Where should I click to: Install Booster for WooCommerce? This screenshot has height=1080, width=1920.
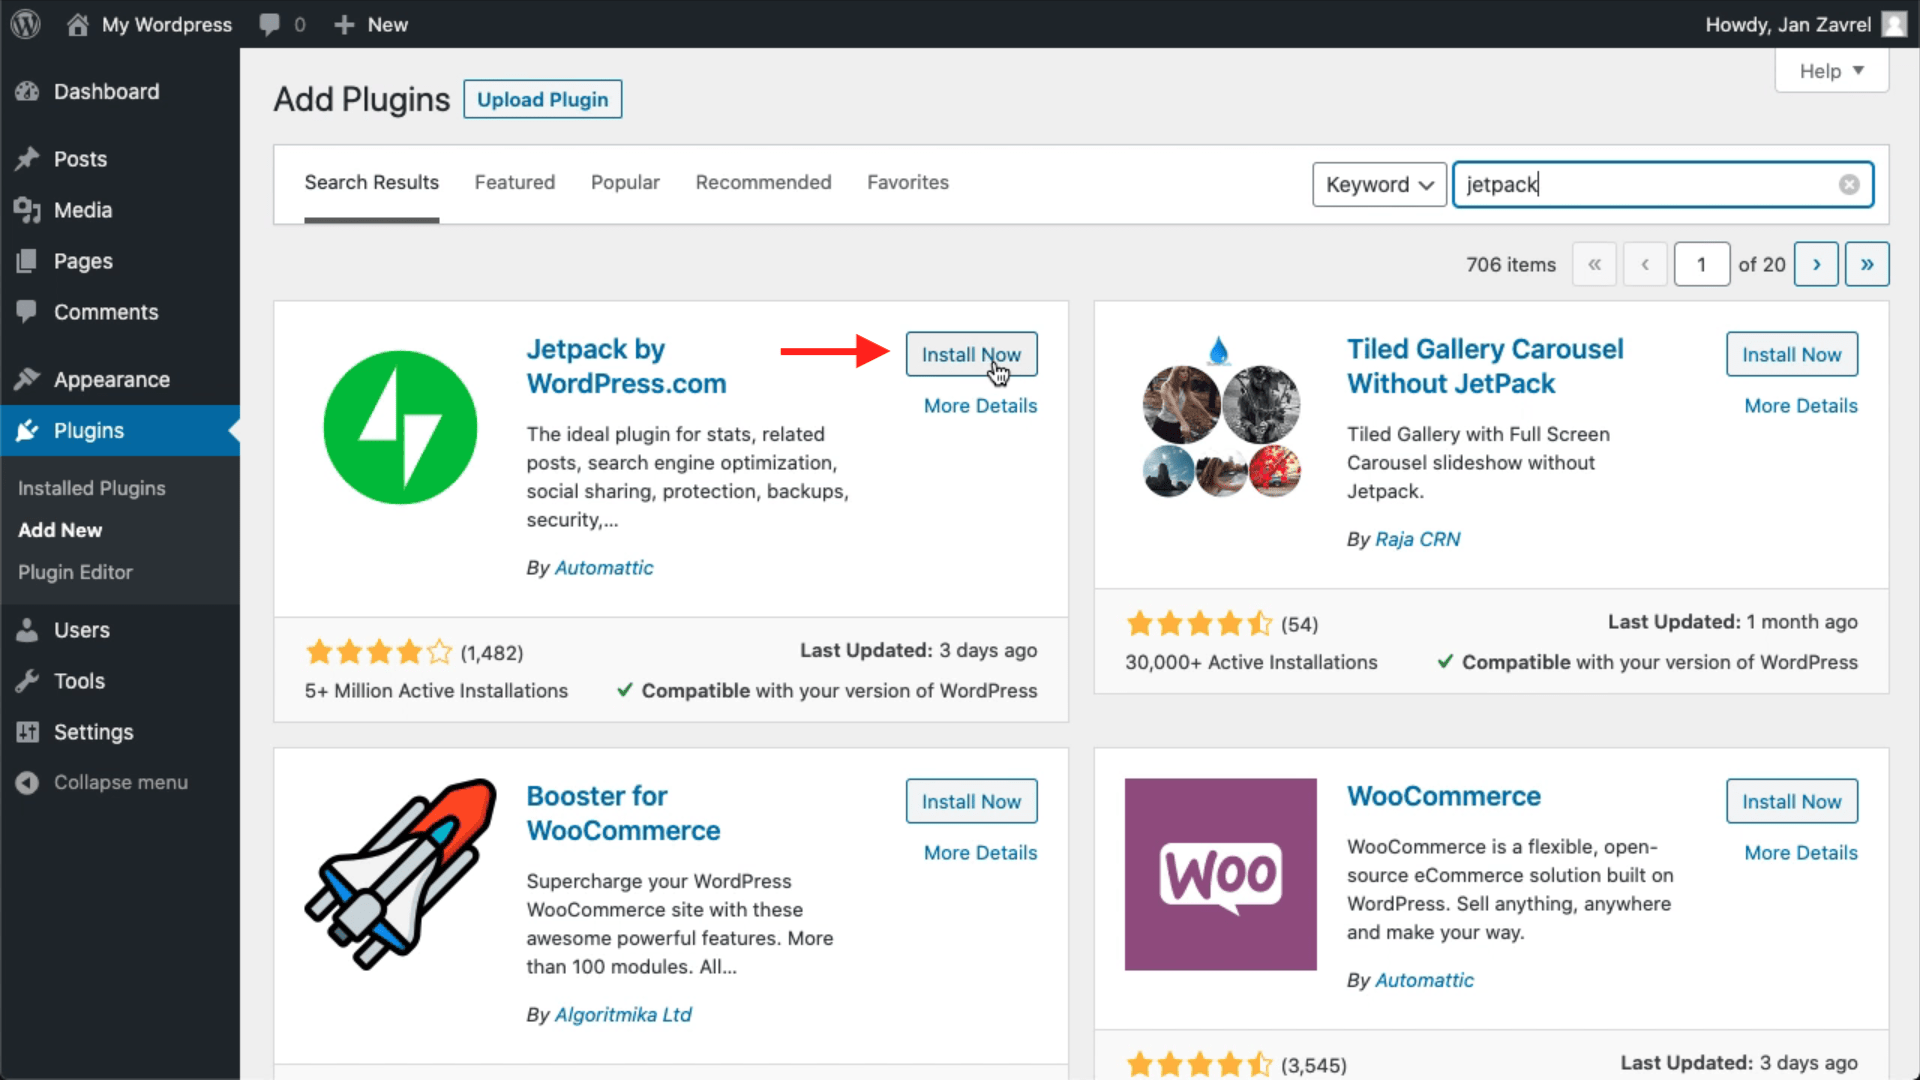coord(971,801)
